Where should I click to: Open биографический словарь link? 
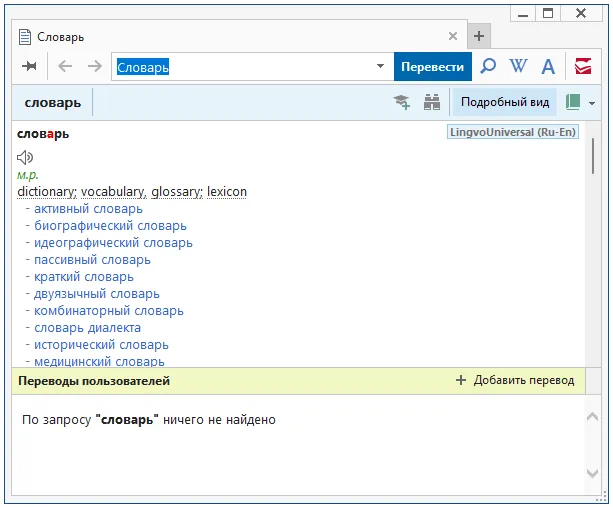110,226
